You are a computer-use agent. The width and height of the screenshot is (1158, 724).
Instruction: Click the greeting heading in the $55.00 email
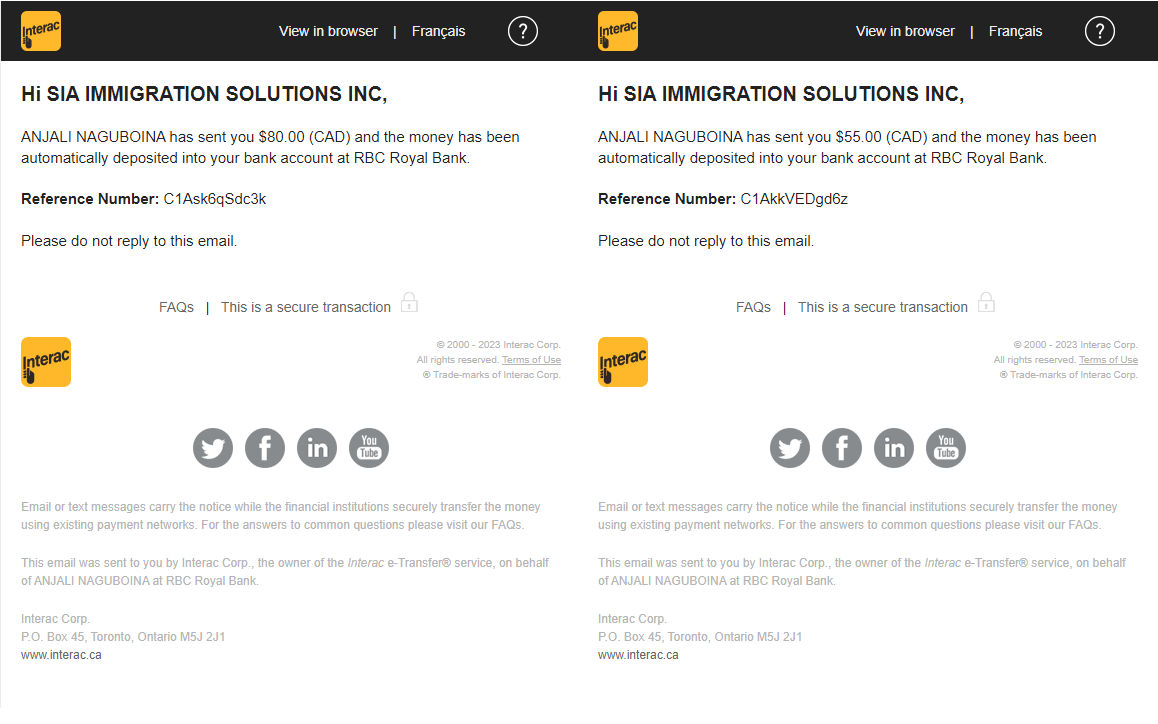pyautogui.click(x=781, y=94)
